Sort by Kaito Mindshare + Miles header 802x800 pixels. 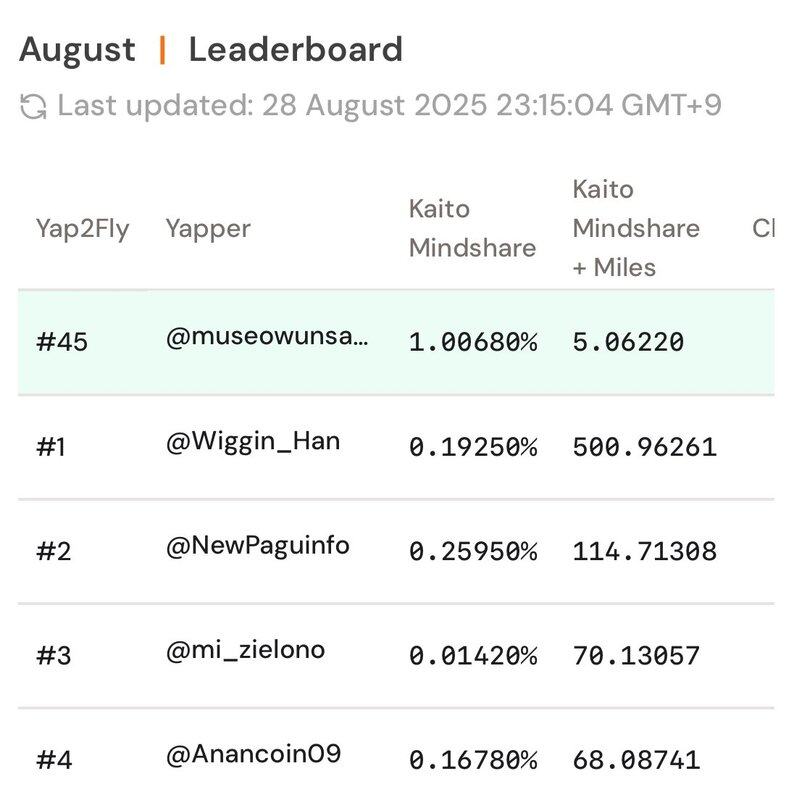(636, 229)
